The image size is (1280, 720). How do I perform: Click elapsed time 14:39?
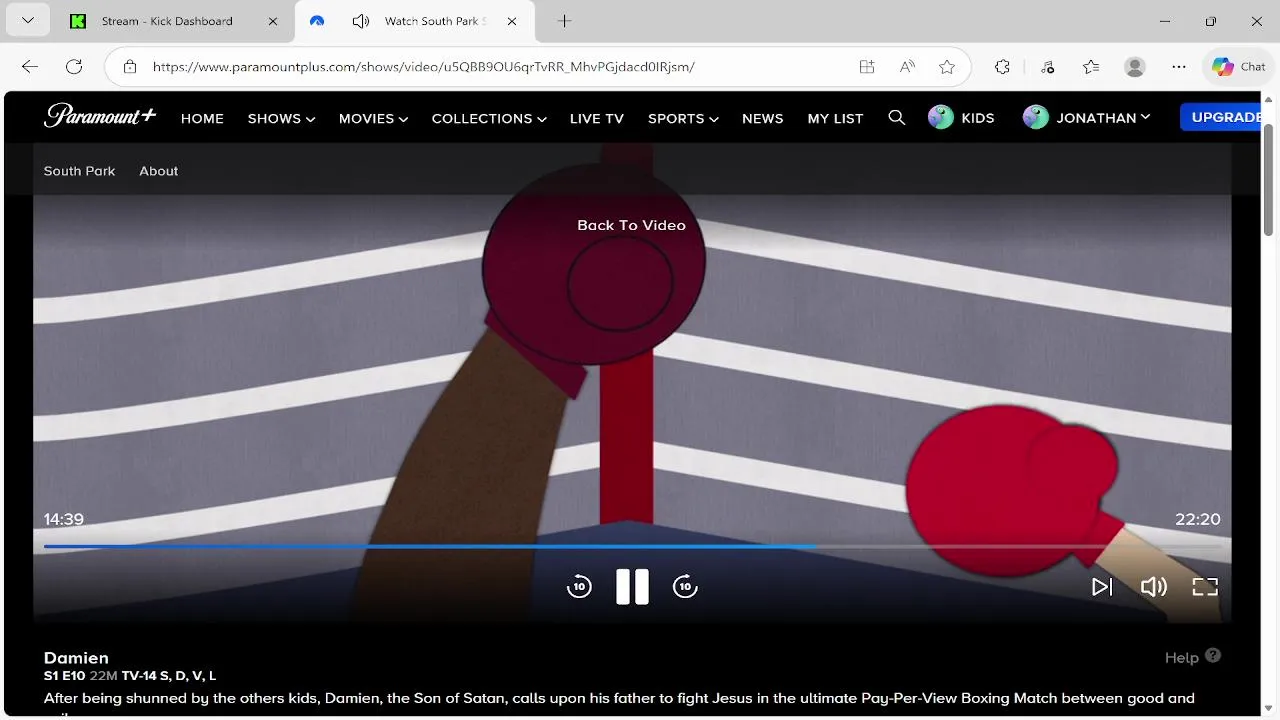pos(63,519)
